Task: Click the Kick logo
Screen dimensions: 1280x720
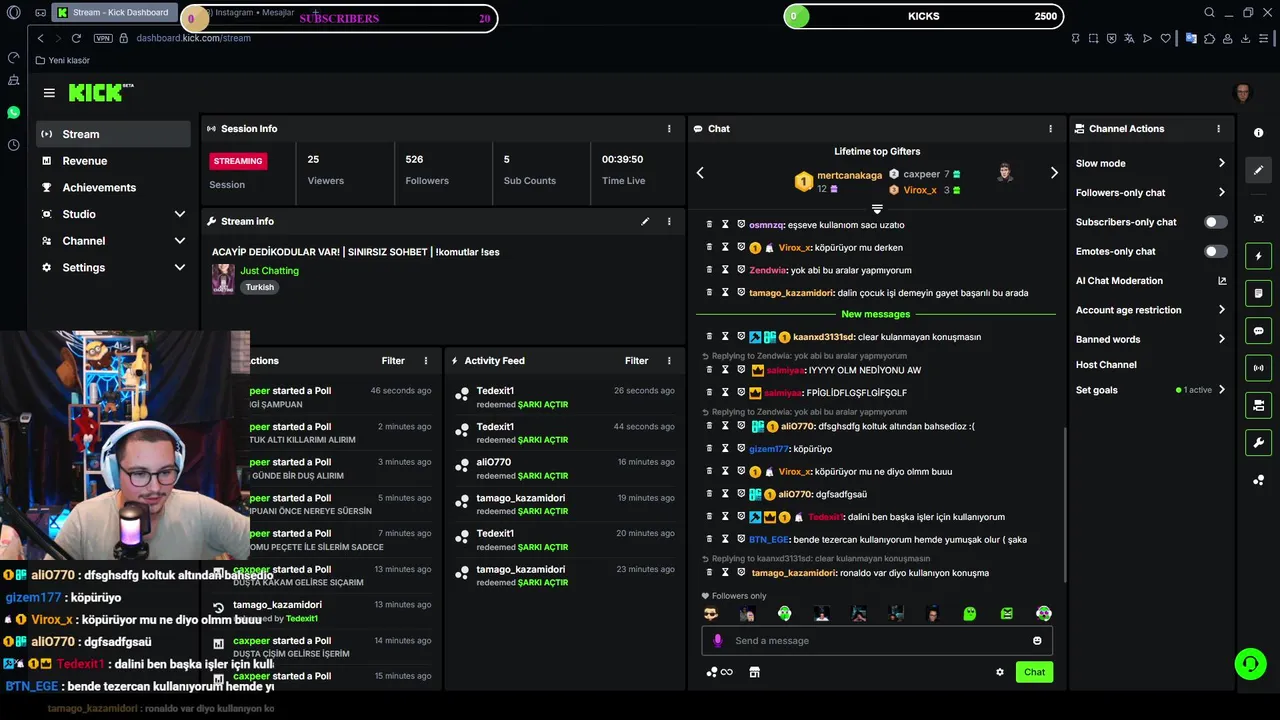Action: [100, 92]
